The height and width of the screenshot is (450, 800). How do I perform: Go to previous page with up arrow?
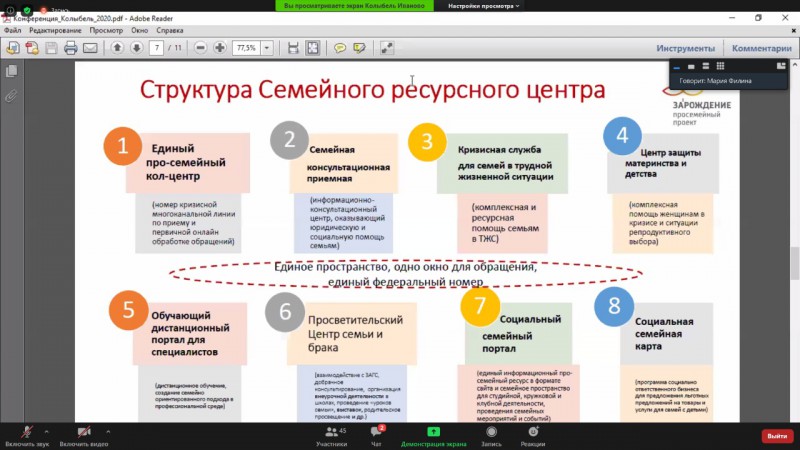click(x=117, y=47)
